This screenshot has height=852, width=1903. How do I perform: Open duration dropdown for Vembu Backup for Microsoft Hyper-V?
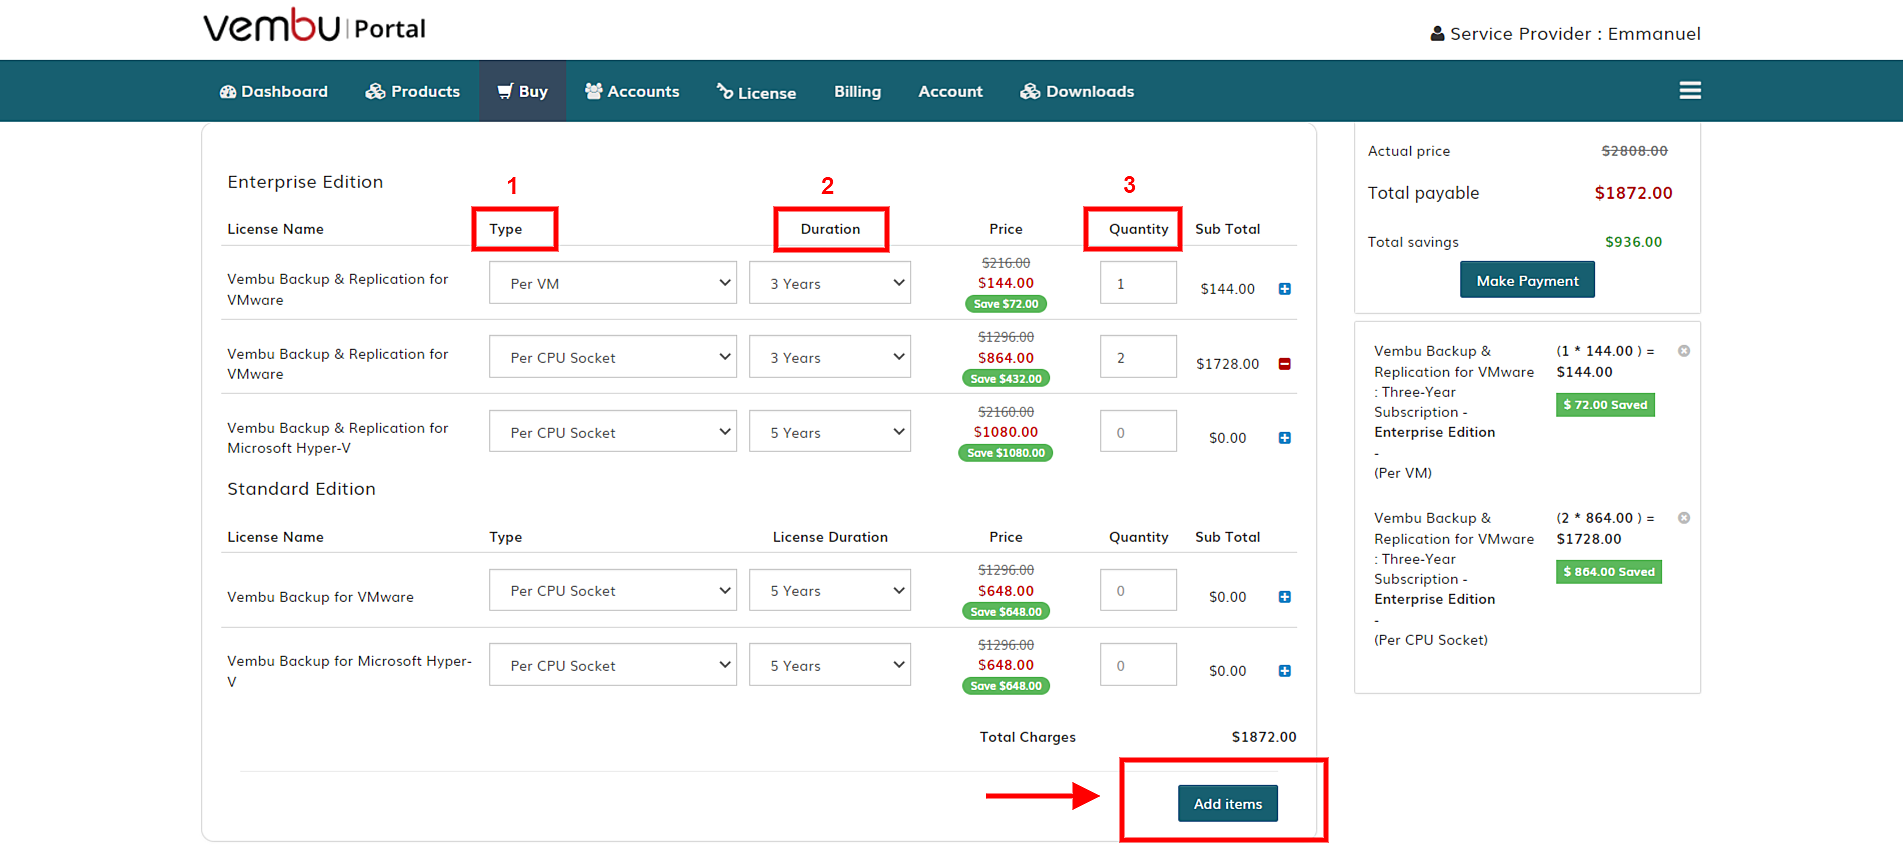(x=830, y=665)
